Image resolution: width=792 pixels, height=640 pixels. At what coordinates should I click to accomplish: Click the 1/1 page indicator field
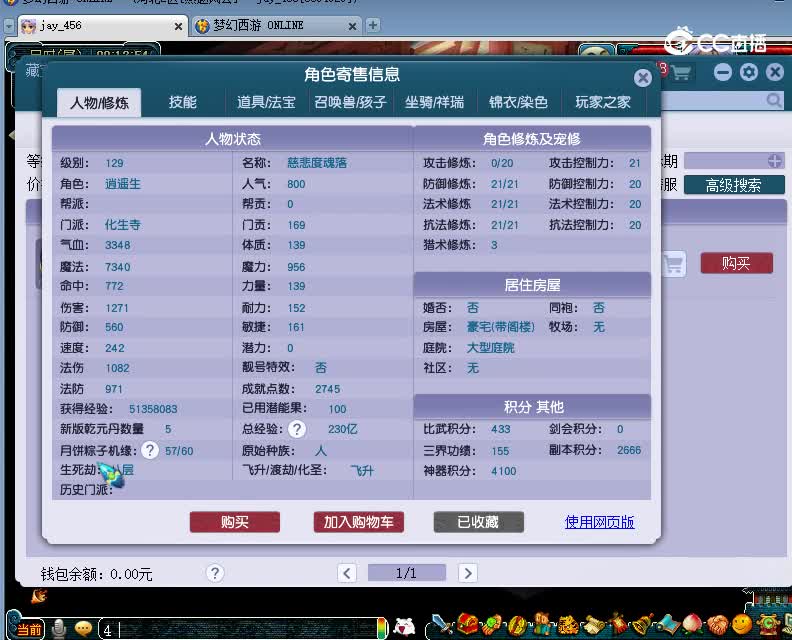pyautogui.click(x=407, y=573)
